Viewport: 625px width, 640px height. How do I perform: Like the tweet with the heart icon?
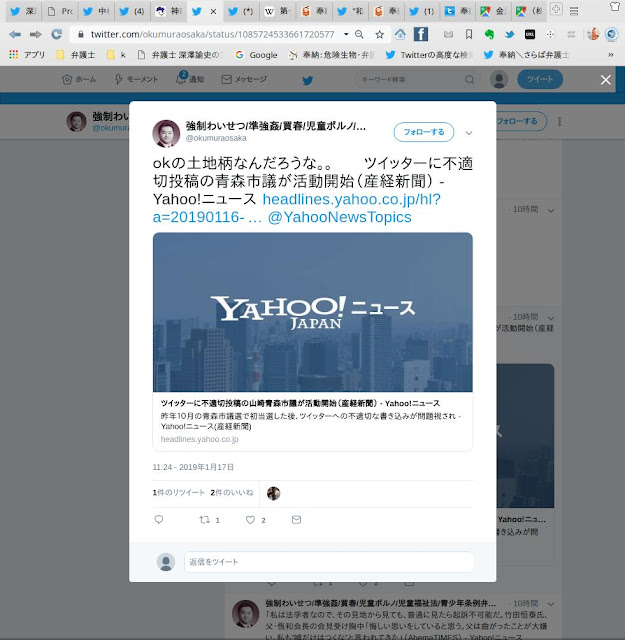coord(250,520)
